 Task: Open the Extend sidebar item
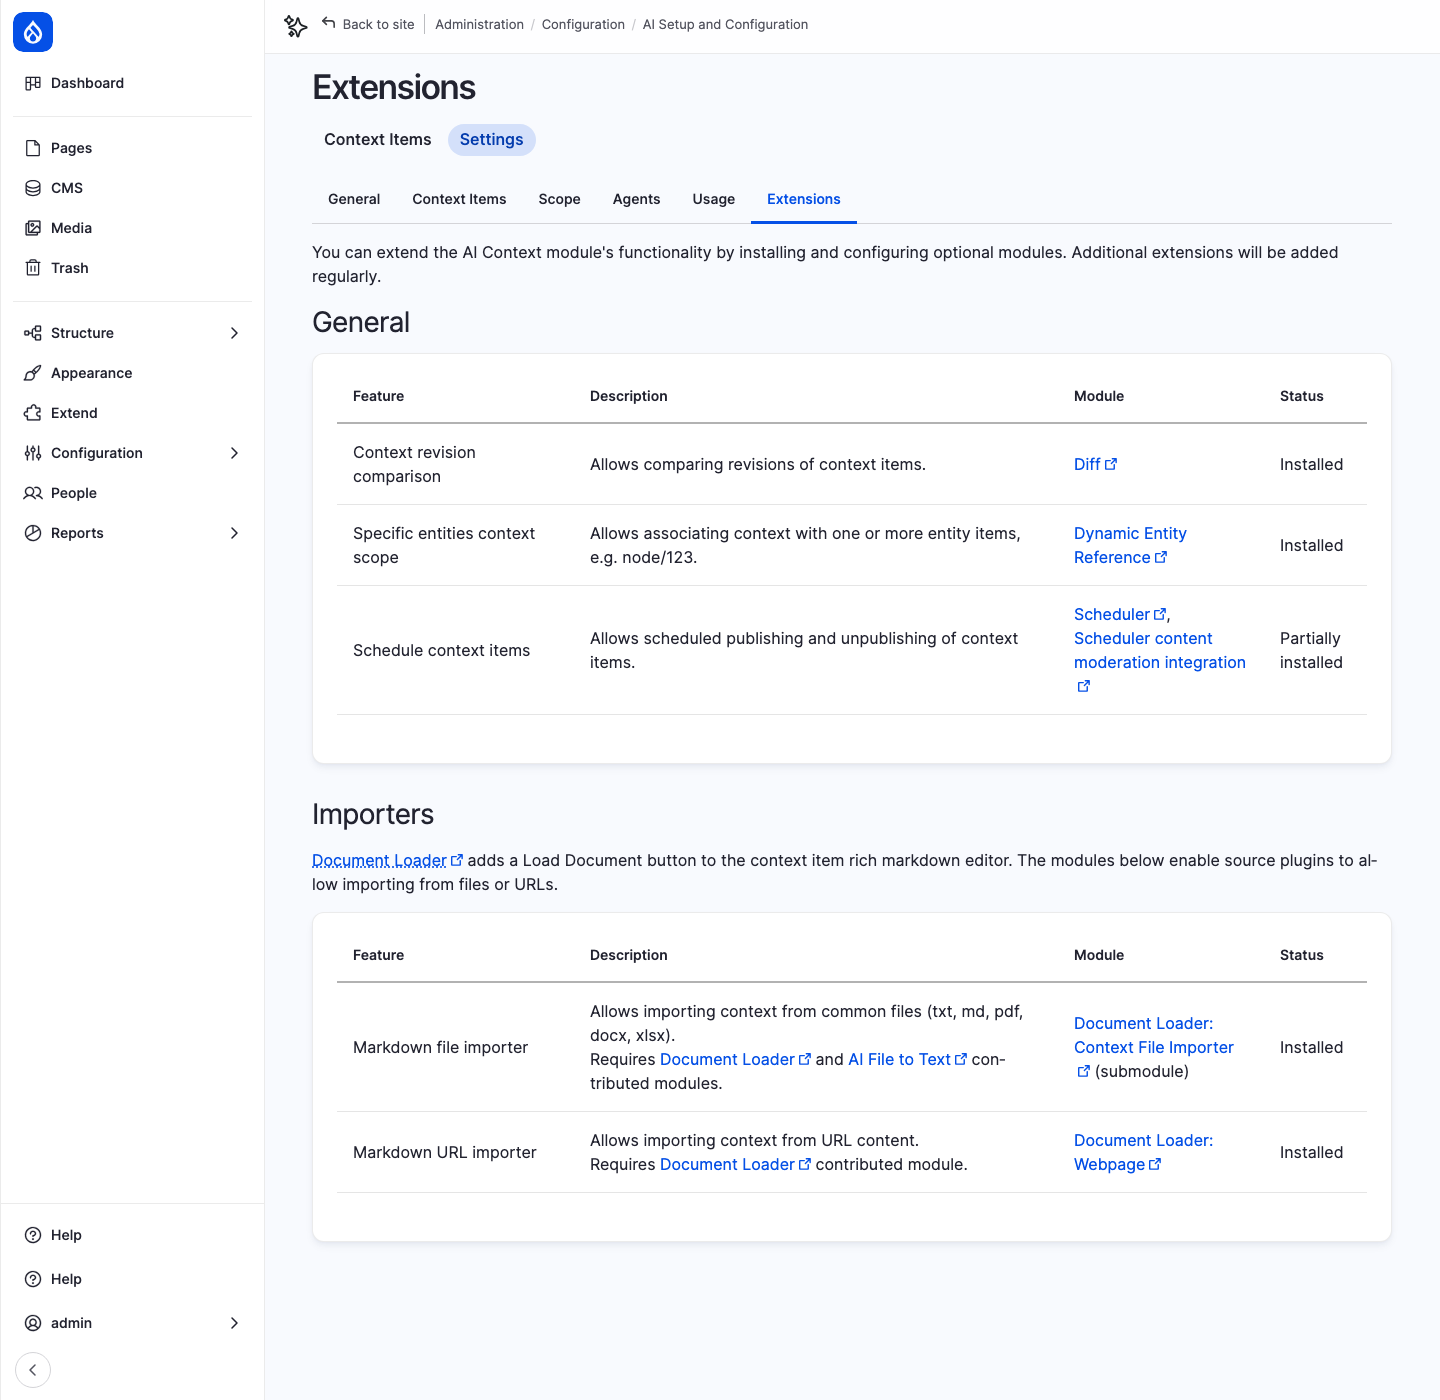tap(132, 413)
